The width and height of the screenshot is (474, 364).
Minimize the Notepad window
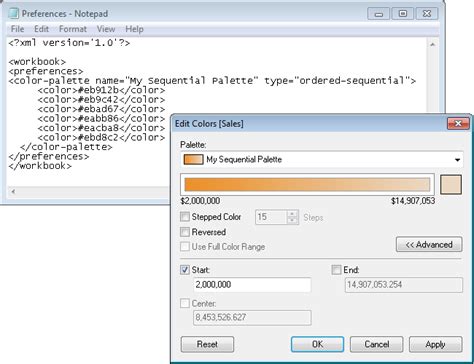378,14
